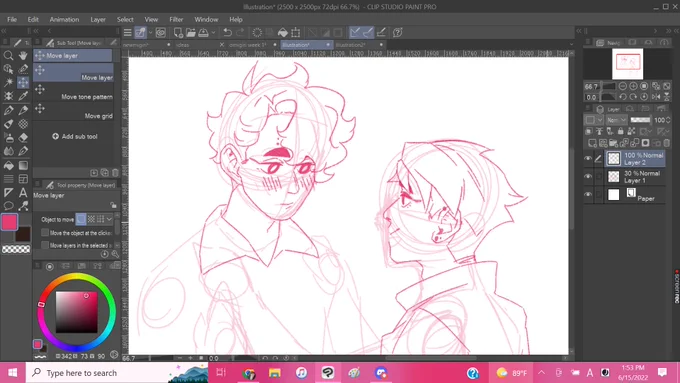Select Move grid sub tool
Viewport: 680px width, 383px height.
(73, 111)
